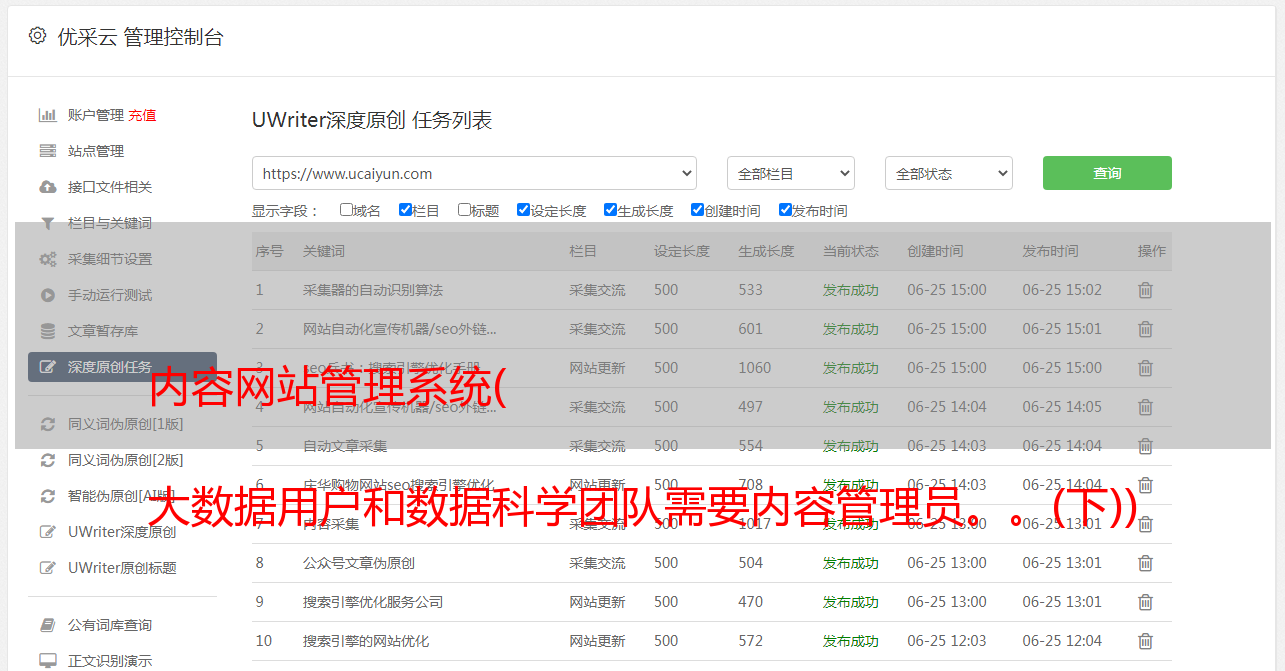Click trash icon for 搜索引擎的网站优化 row
The width and height of the screenshot is (1285, 671).
pos(1145,641)
